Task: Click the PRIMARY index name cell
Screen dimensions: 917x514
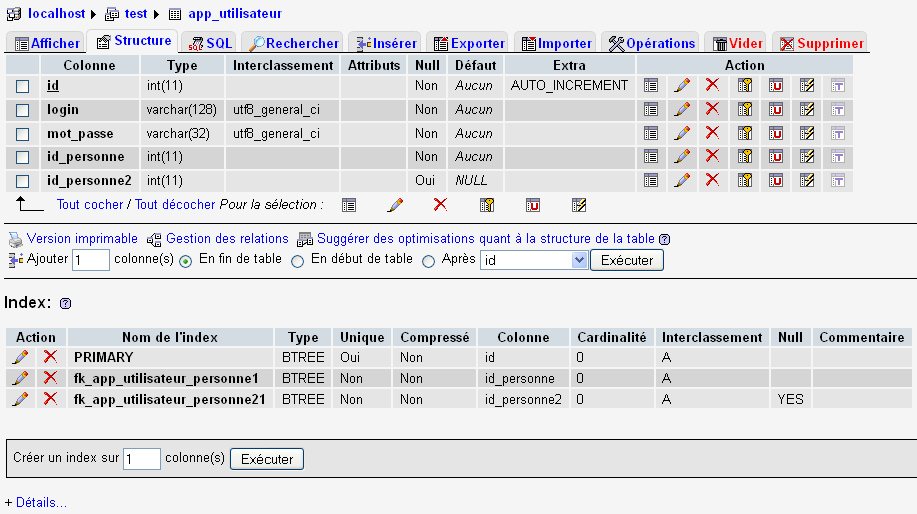Action: (170, 357)
